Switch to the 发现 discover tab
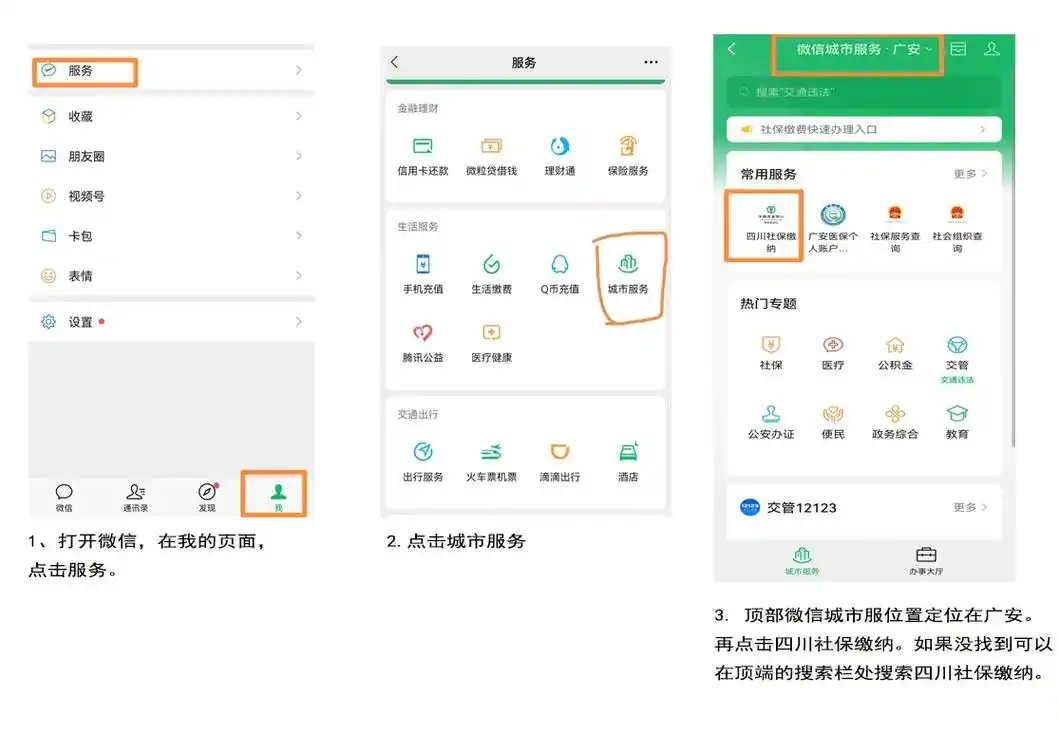Viewport: 1059px width, 733px height. coord(207,498)
